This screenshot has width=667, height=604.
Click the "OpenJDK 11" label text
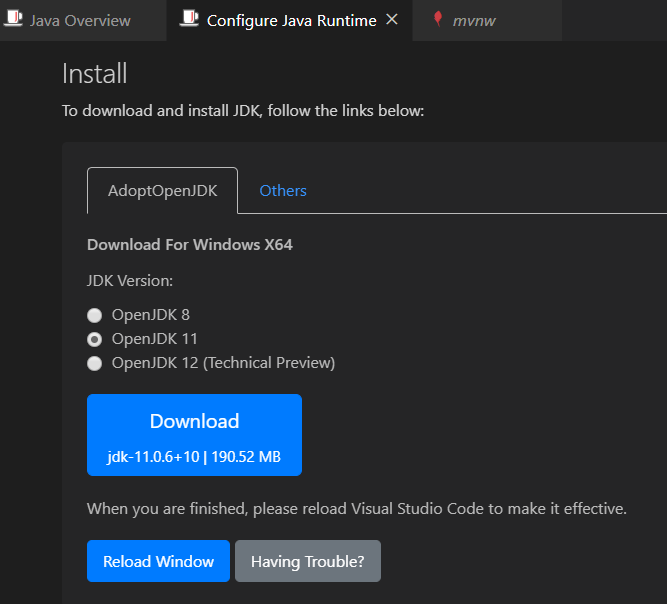click(x=155, y=339)
